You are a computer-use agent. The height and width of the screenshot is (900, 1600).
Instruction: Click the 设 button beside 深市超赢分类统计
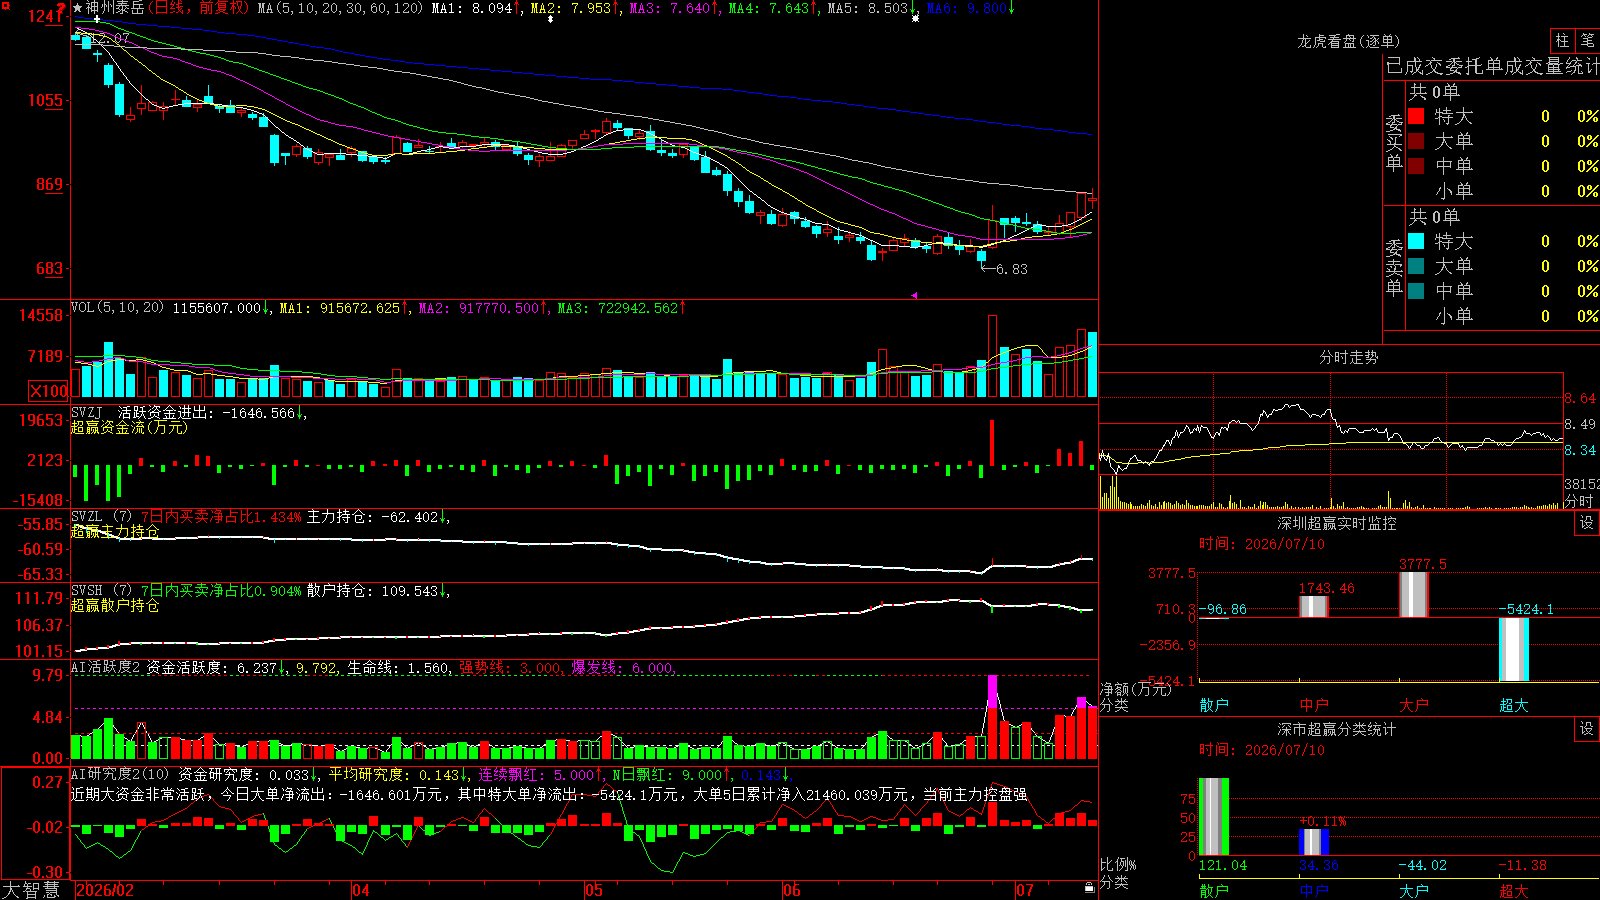[x=1586, y=729]
